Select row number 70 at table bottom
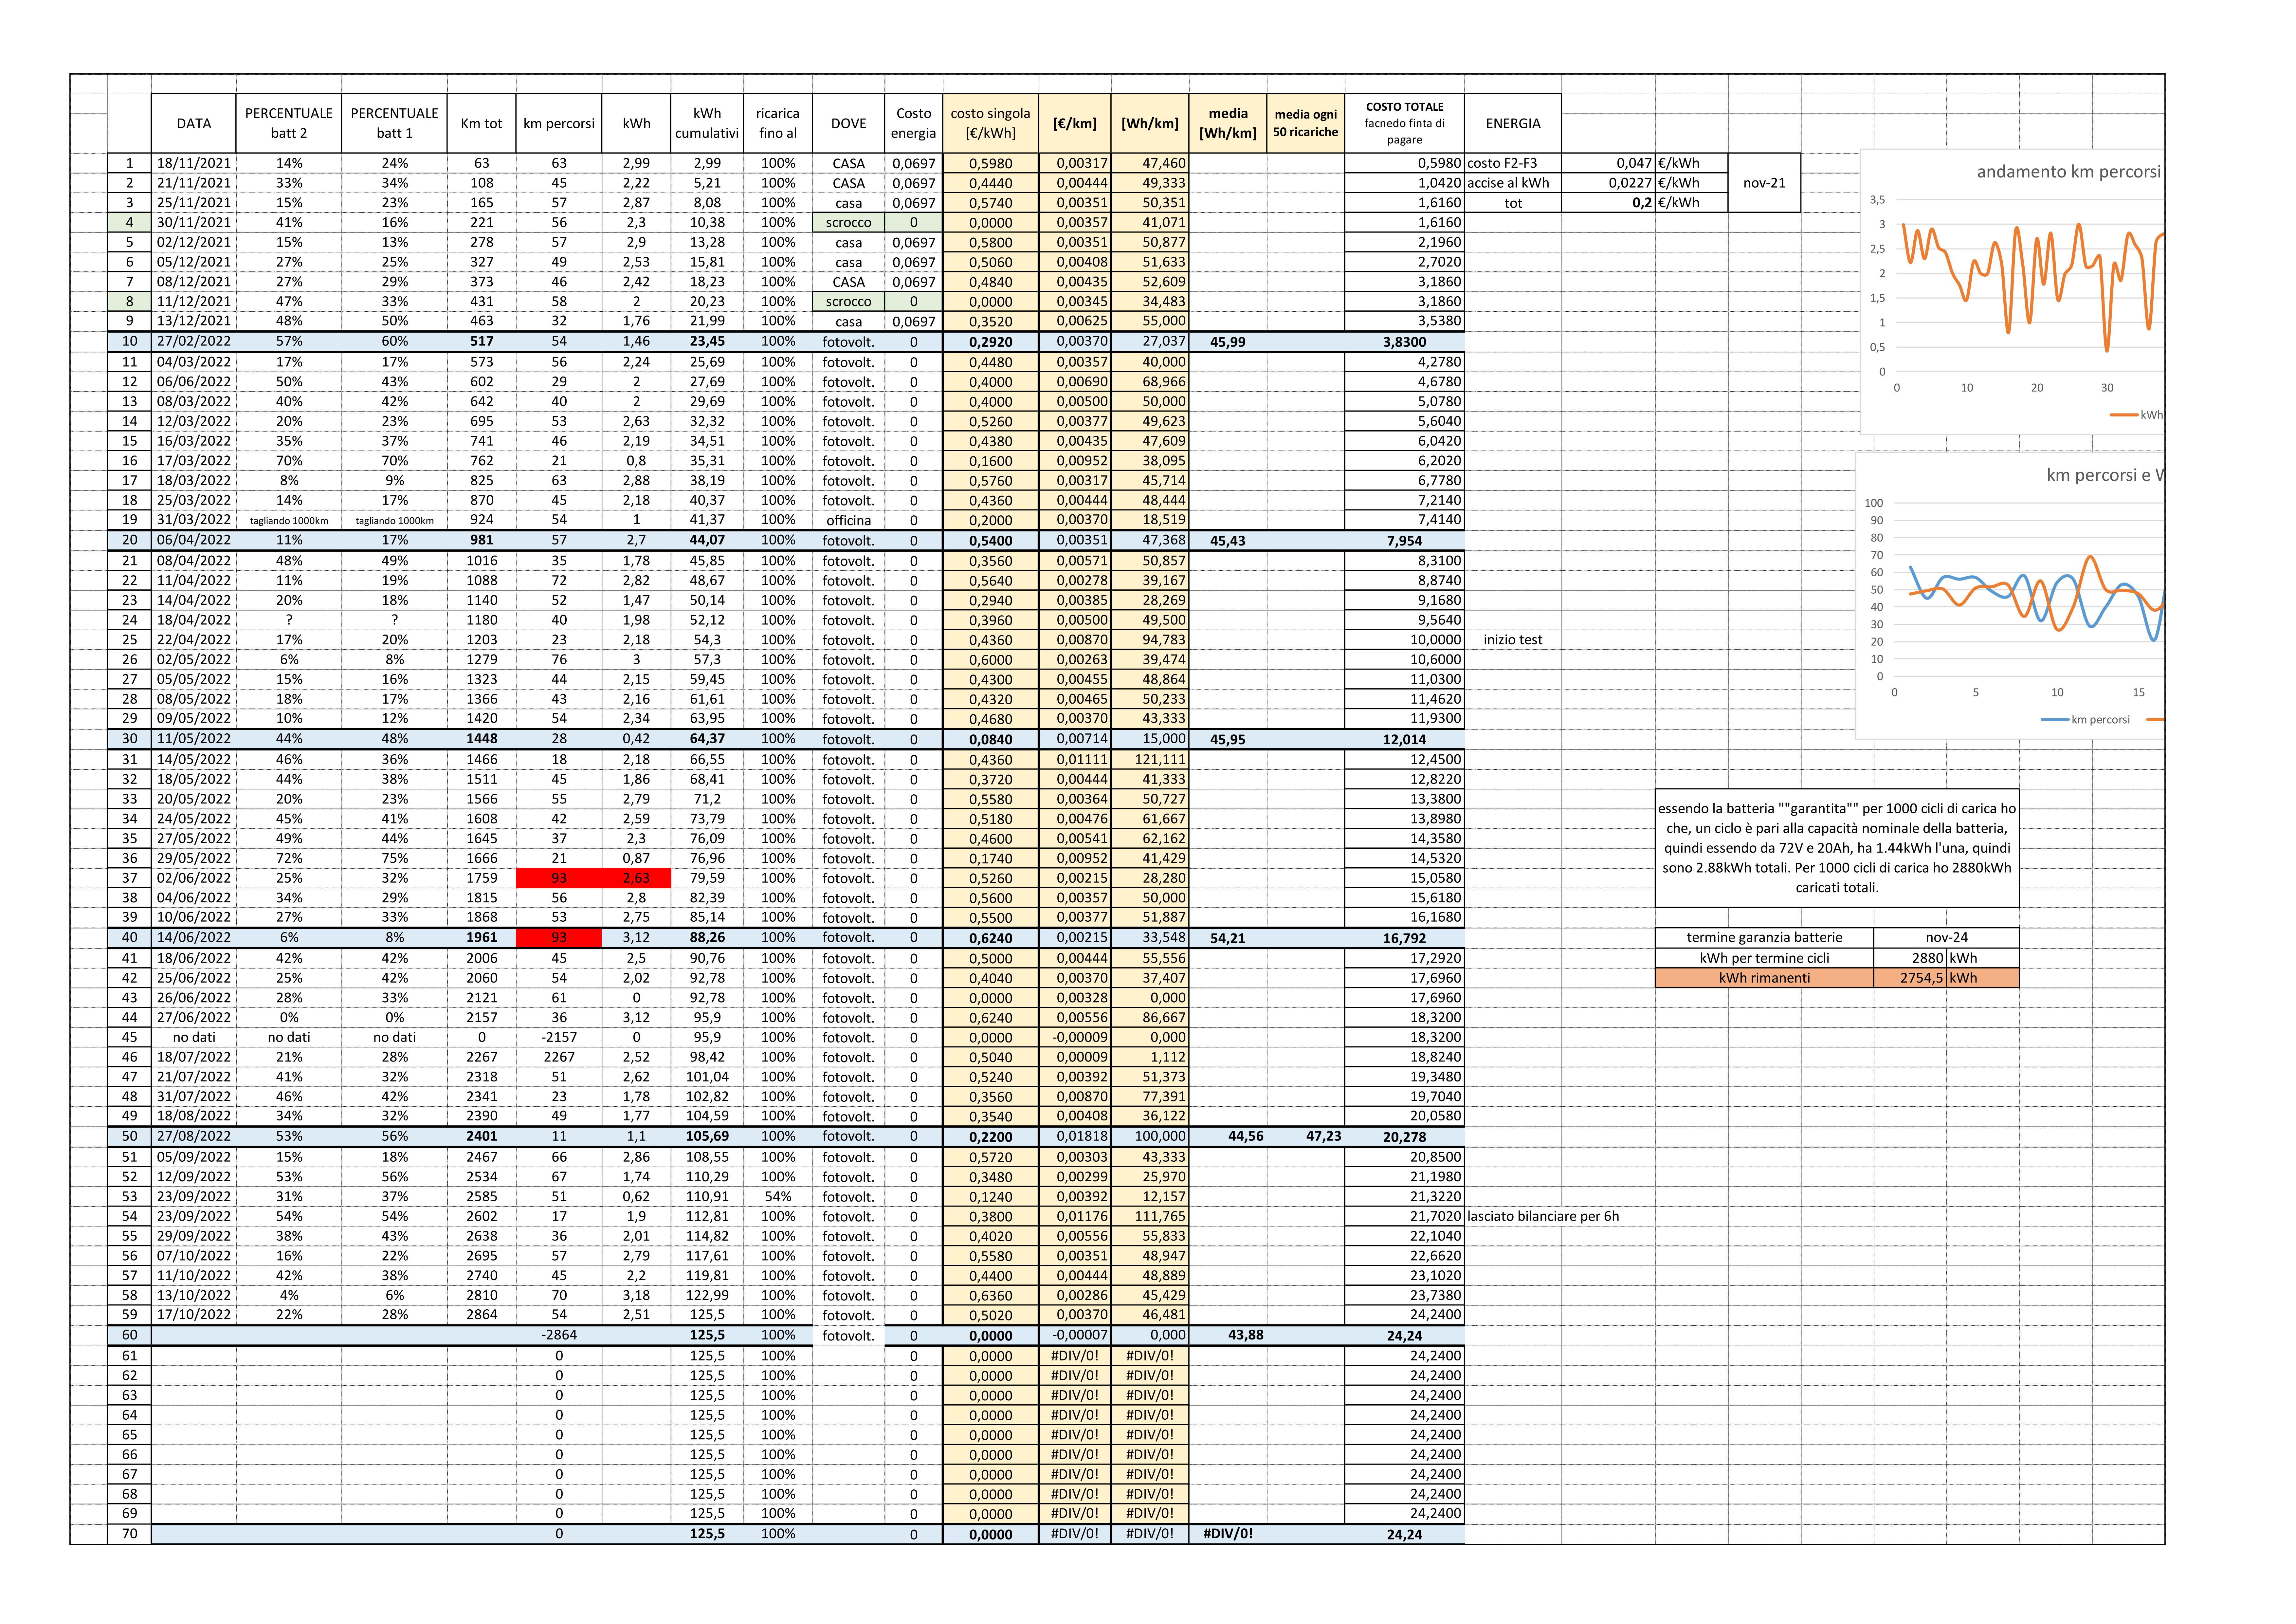Viewport: 2296px width, 1624px height. (x=129, y=1534)
